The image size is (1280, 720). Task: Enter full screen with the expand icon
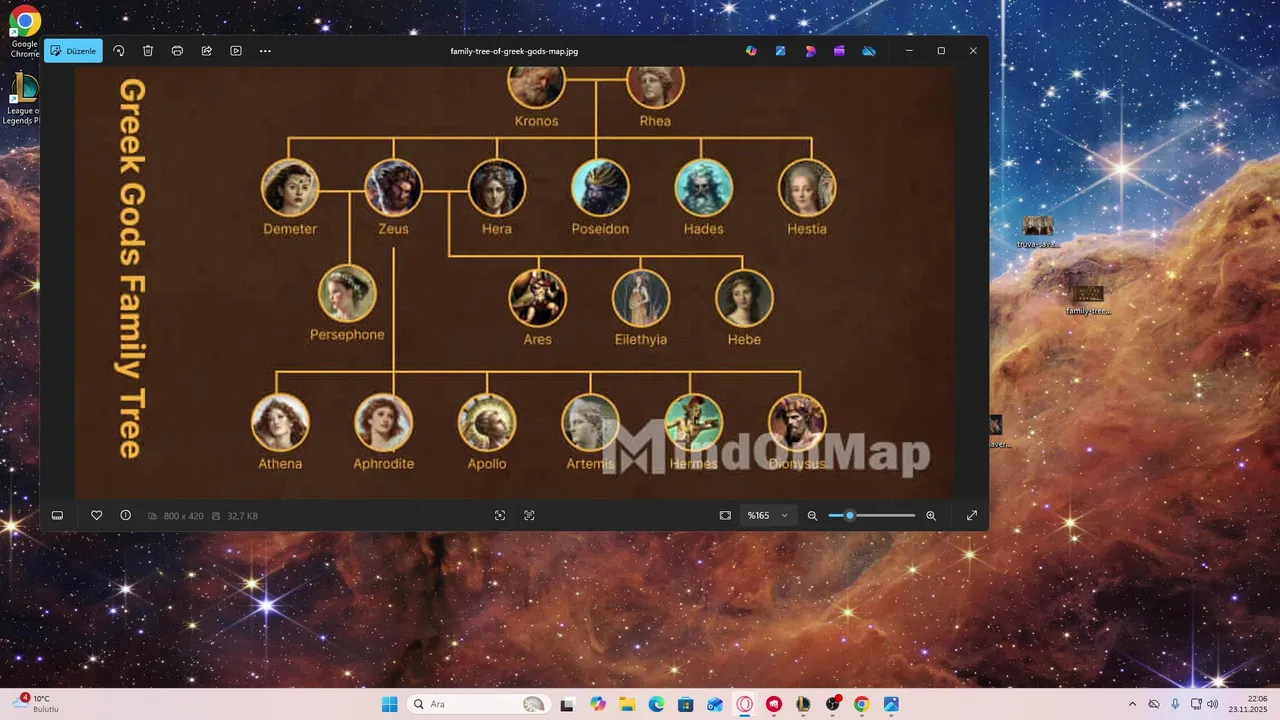click(972, 515)
